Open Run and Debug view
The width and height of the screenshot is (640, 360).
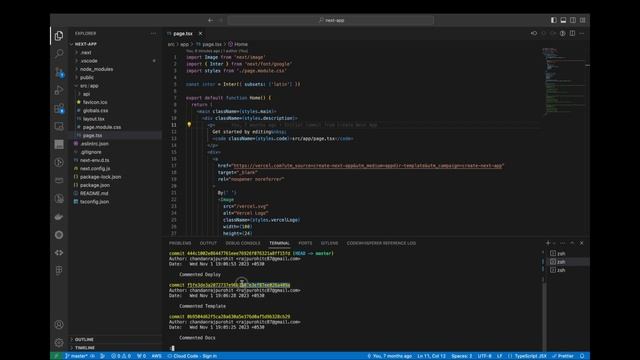(x=59, y=90)
